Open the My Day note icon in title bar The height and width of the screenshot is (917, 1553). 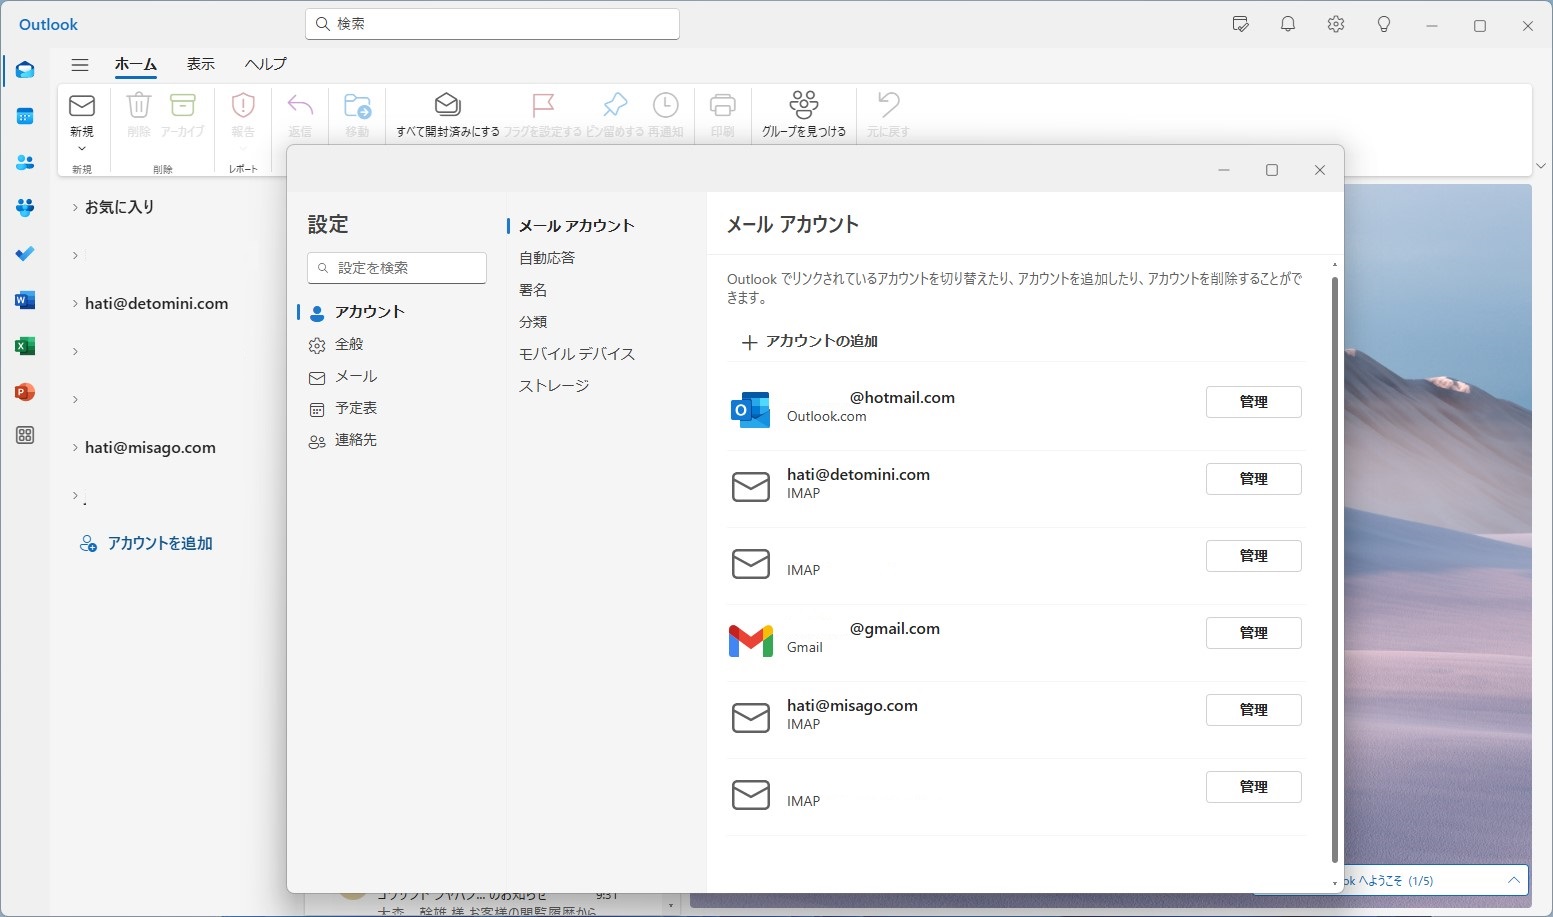click(x=1241, y=25)
